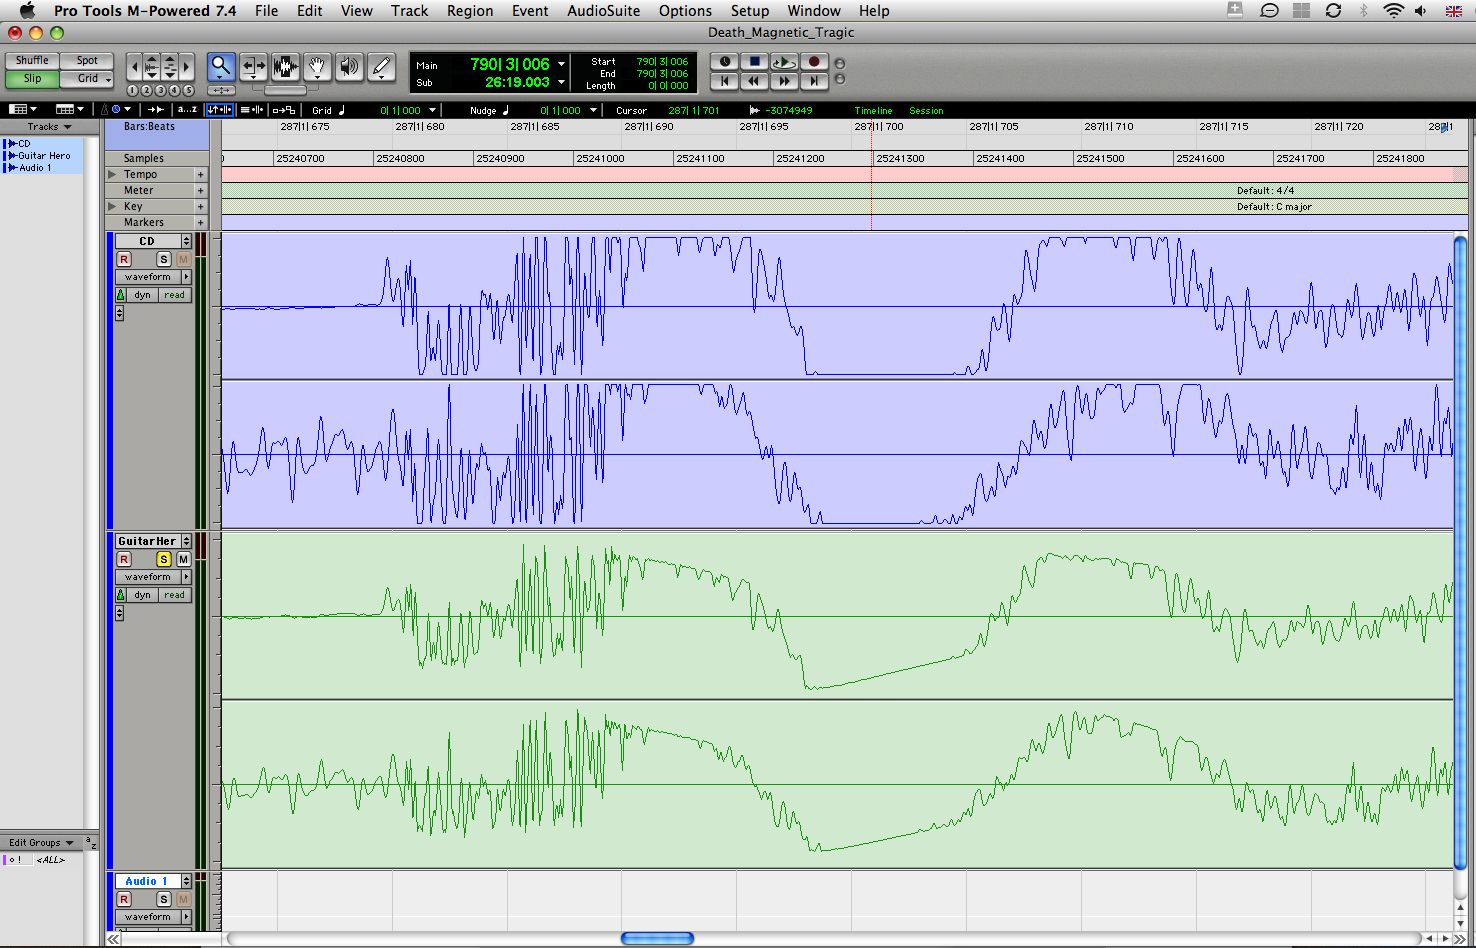This screenshot has height=948, width=1476.
Task: Record-enable the Audio 1 track
Action: coord(124,899)
